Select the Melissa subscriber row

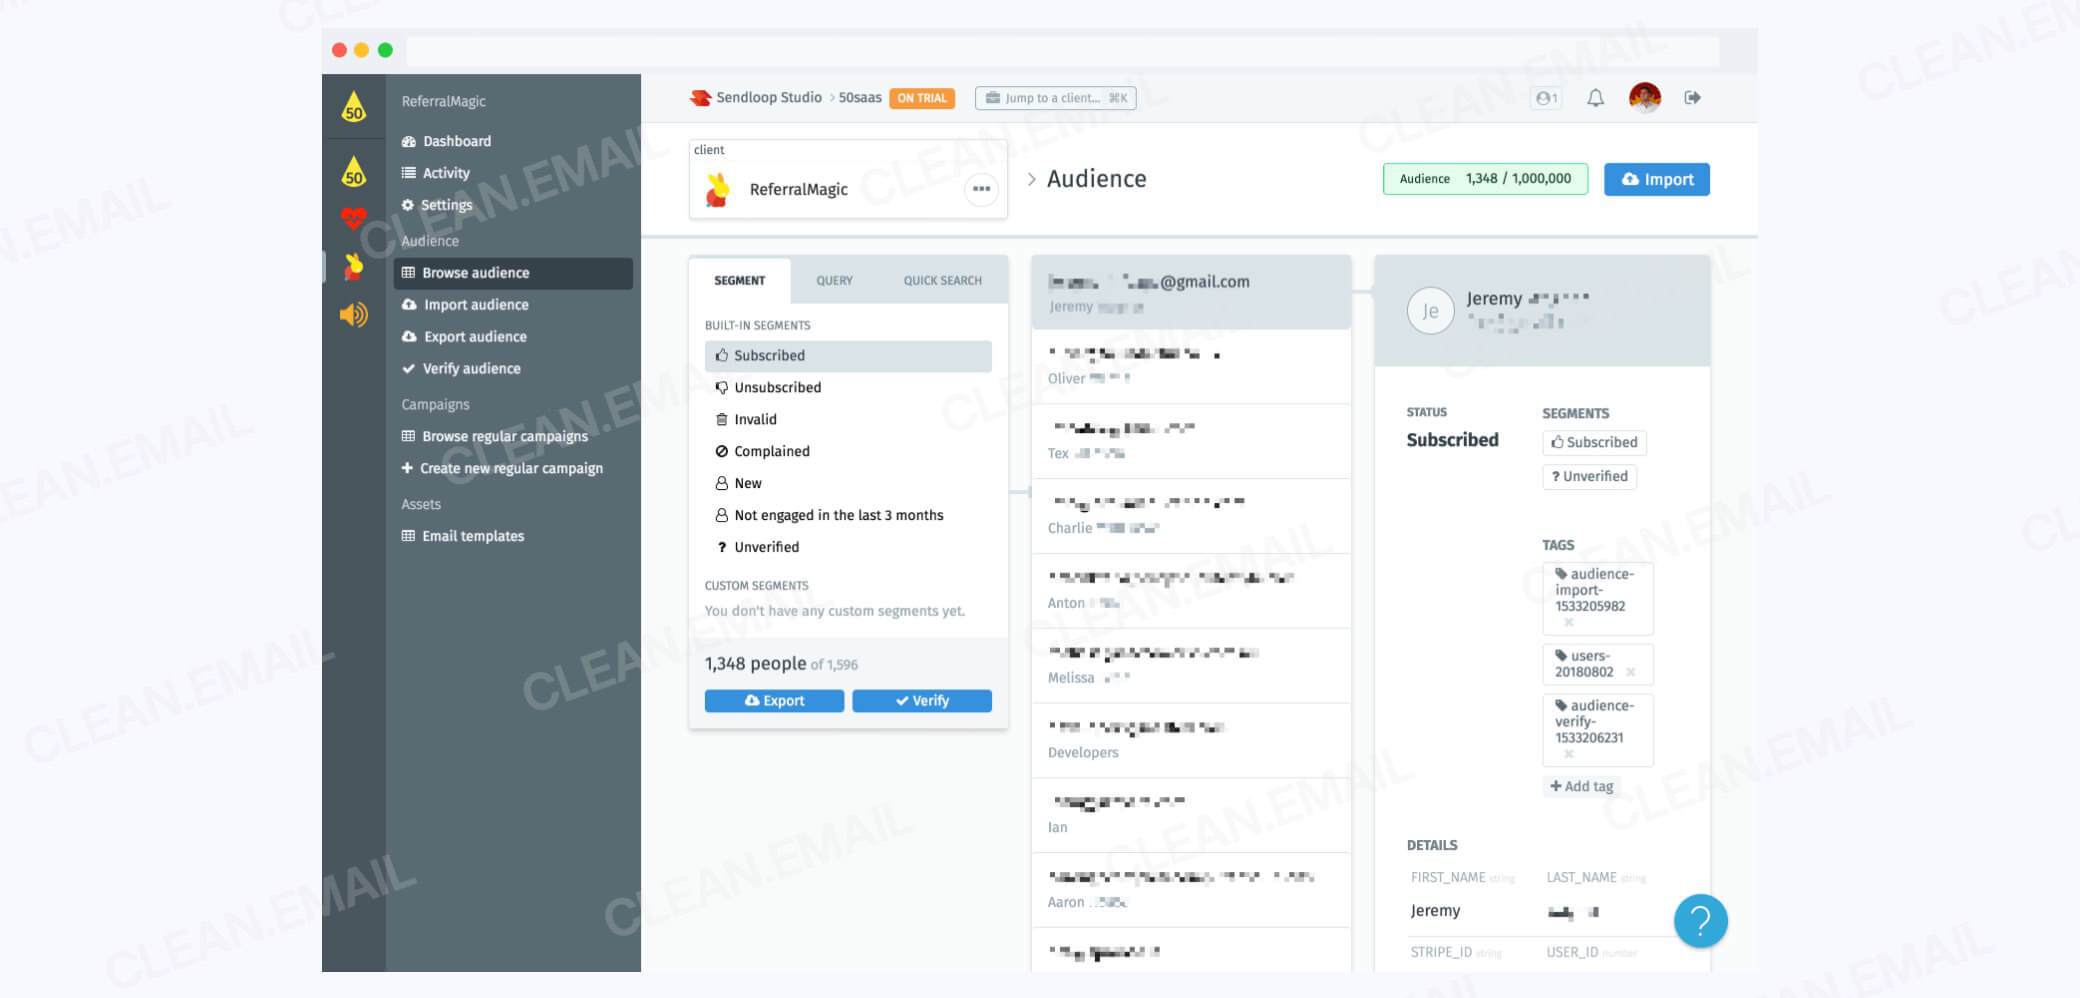(1191, 666)
